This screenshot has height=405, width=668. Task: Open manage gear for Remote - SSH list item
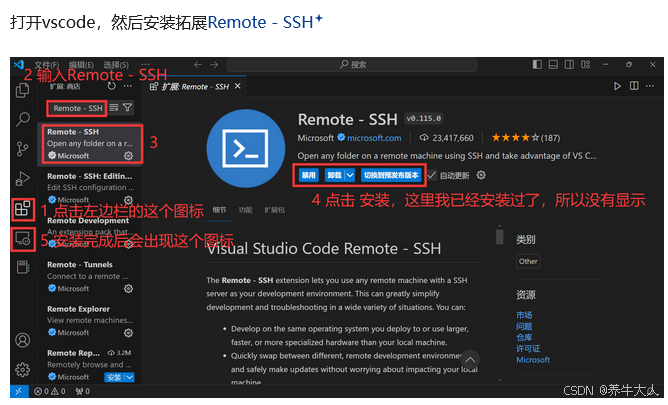click(128, 156)
